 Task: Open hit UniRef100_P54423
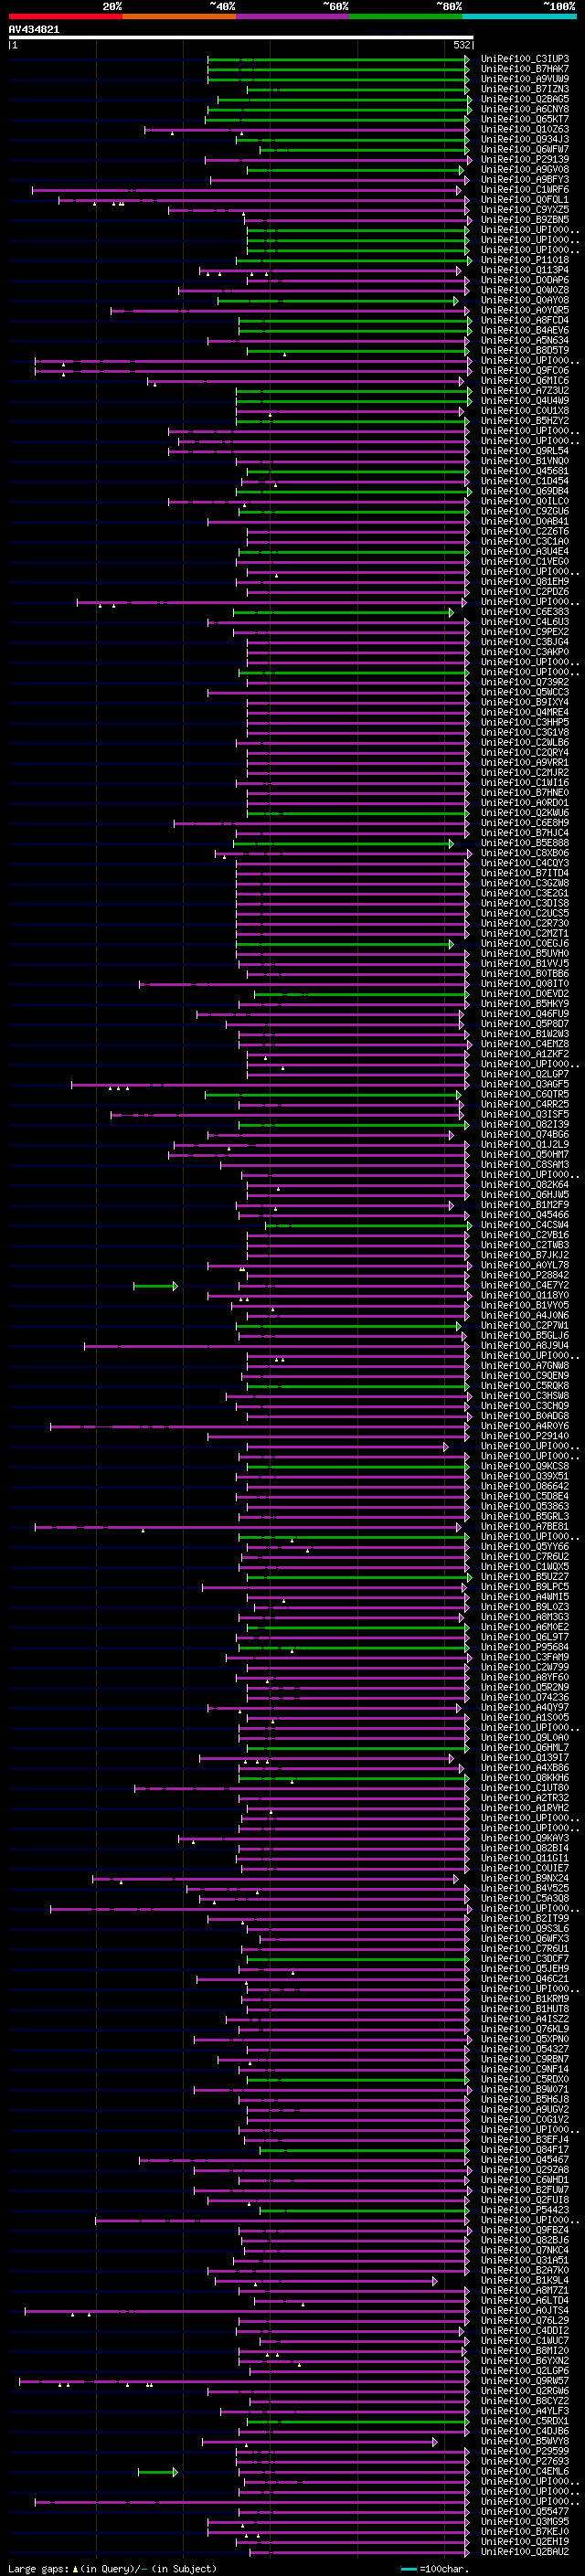(524, 2211)
